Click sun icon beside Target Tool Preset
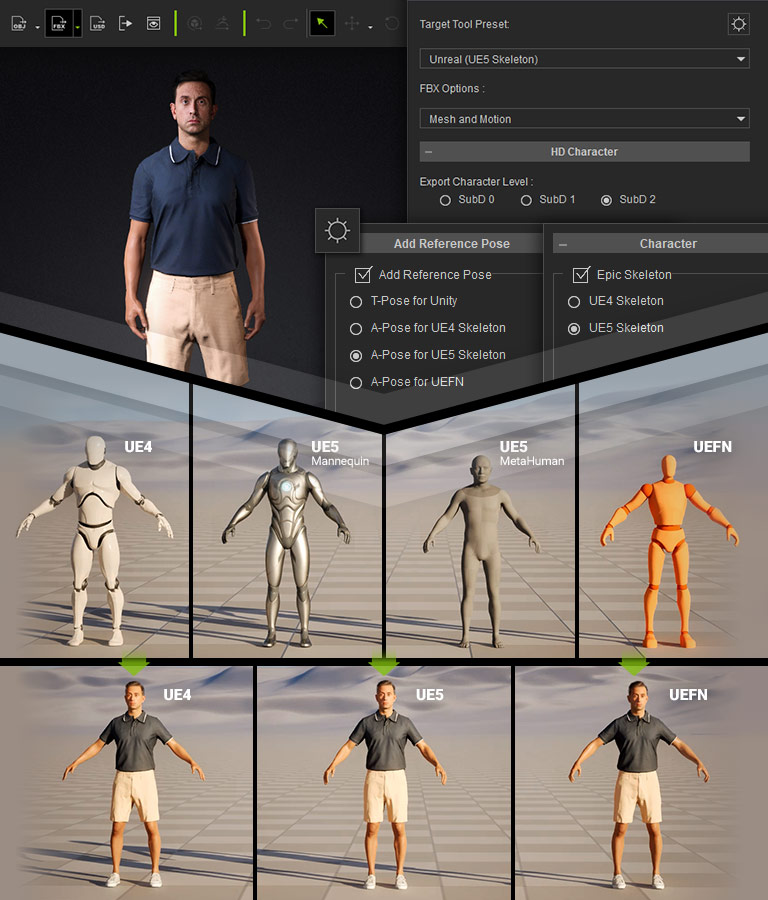Viewport: 768px width, 900px height. click(738, 24)
